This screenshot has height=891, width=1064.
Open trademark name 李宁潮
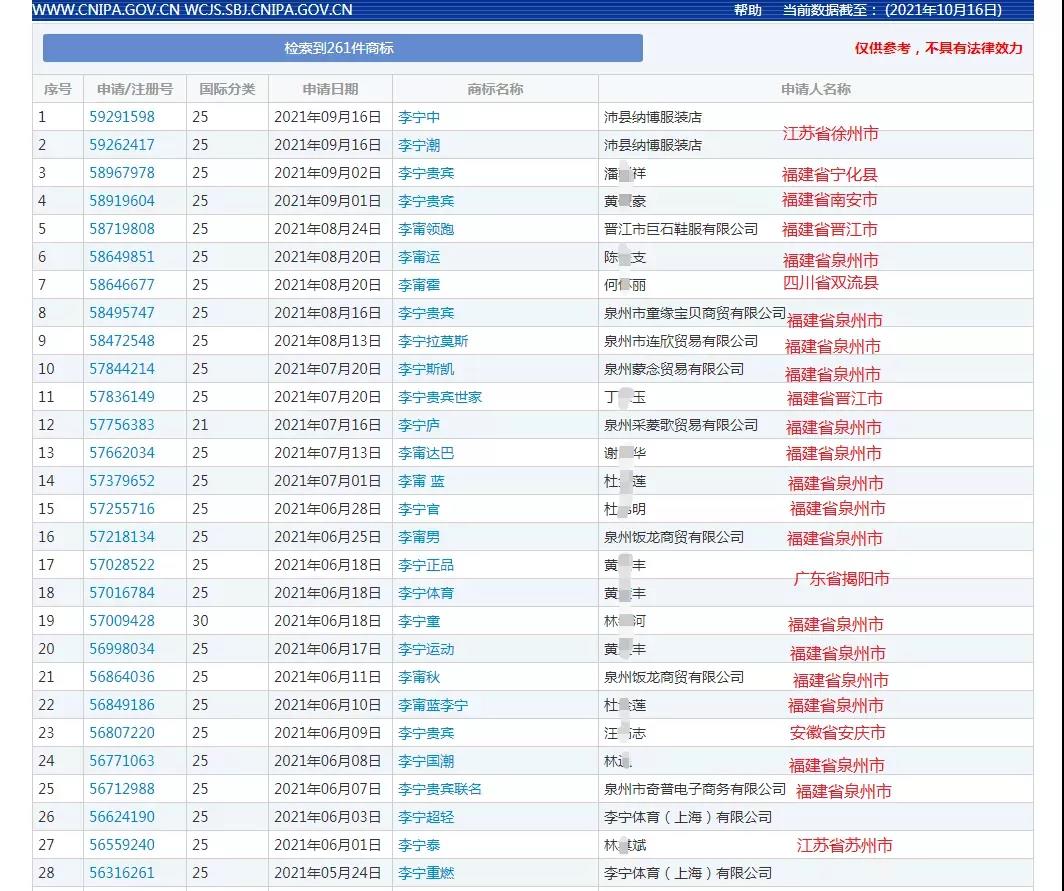pyautogui.click(x=419, y=145)
